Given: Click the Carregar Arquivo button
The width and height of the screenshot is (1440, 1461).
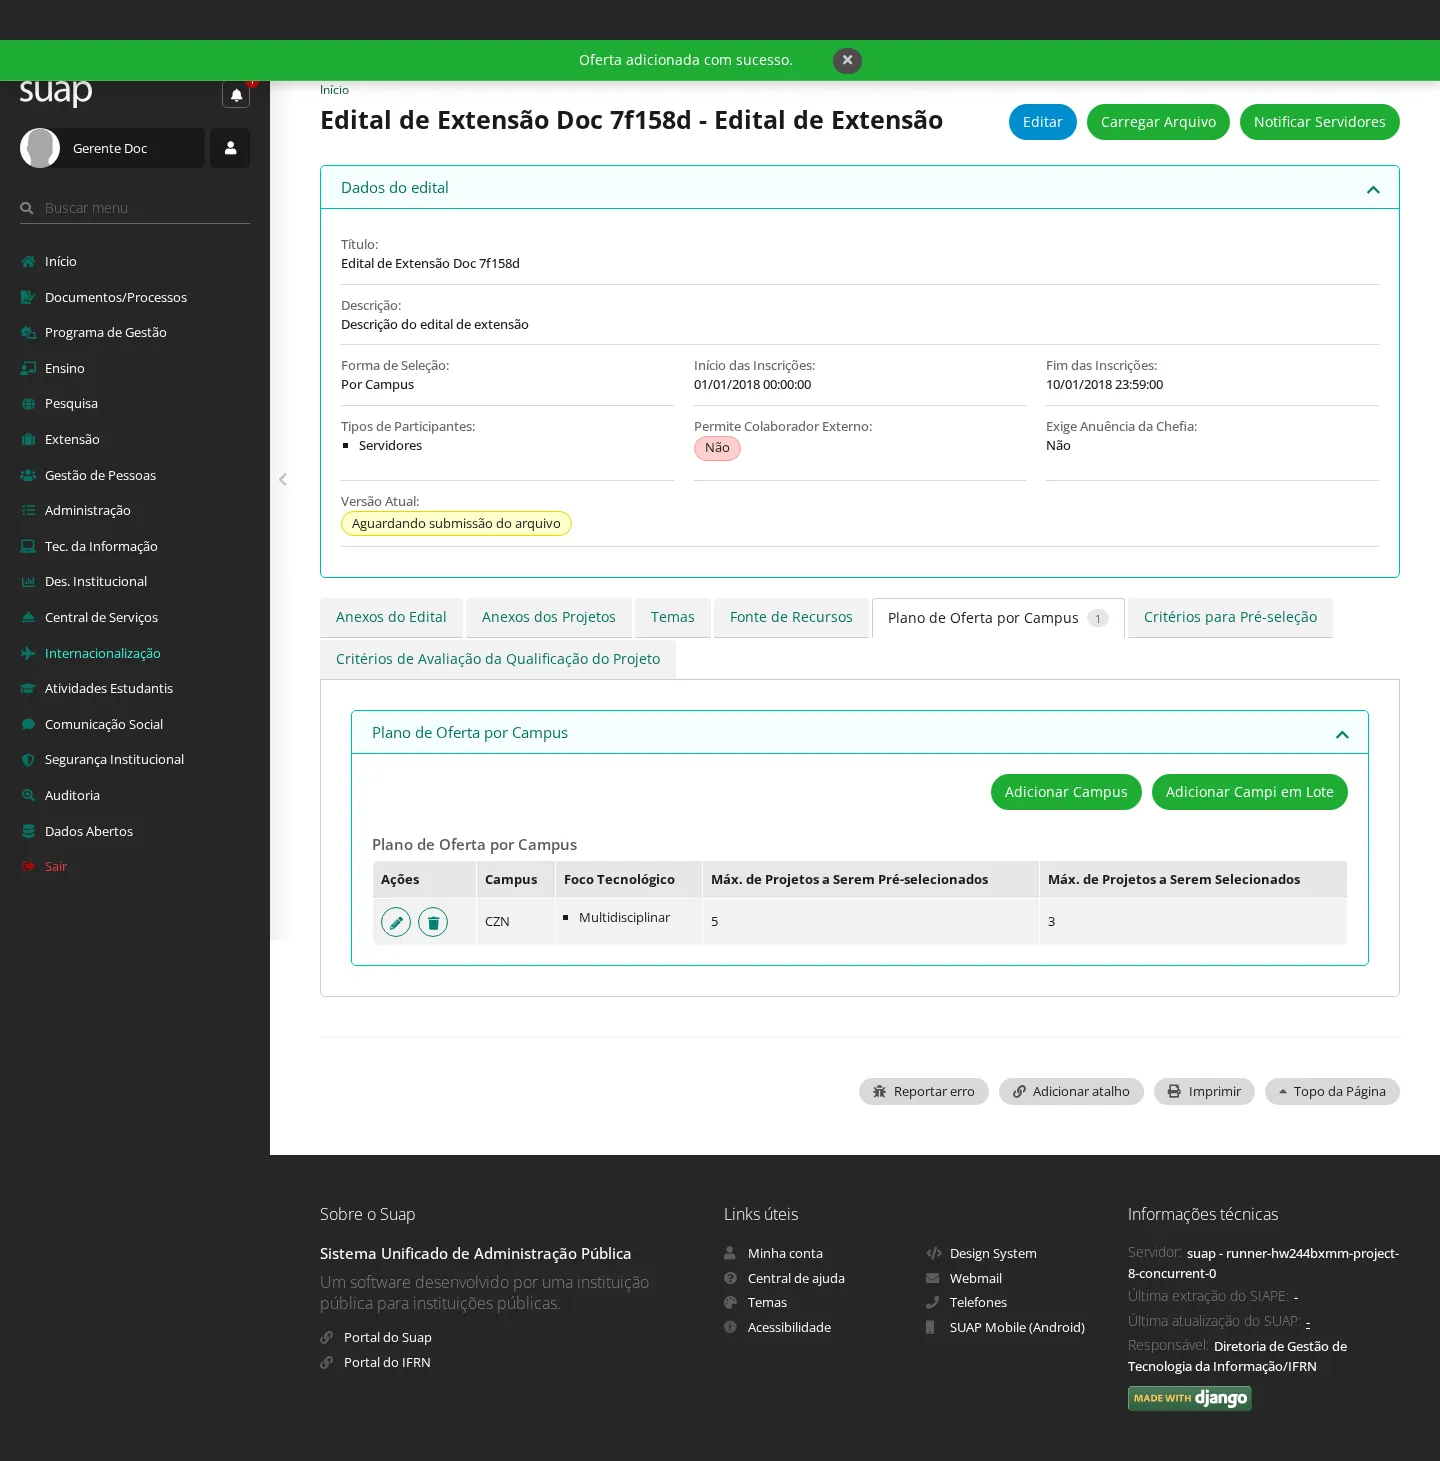Looking at the screenshot, I should [1158, 122].
